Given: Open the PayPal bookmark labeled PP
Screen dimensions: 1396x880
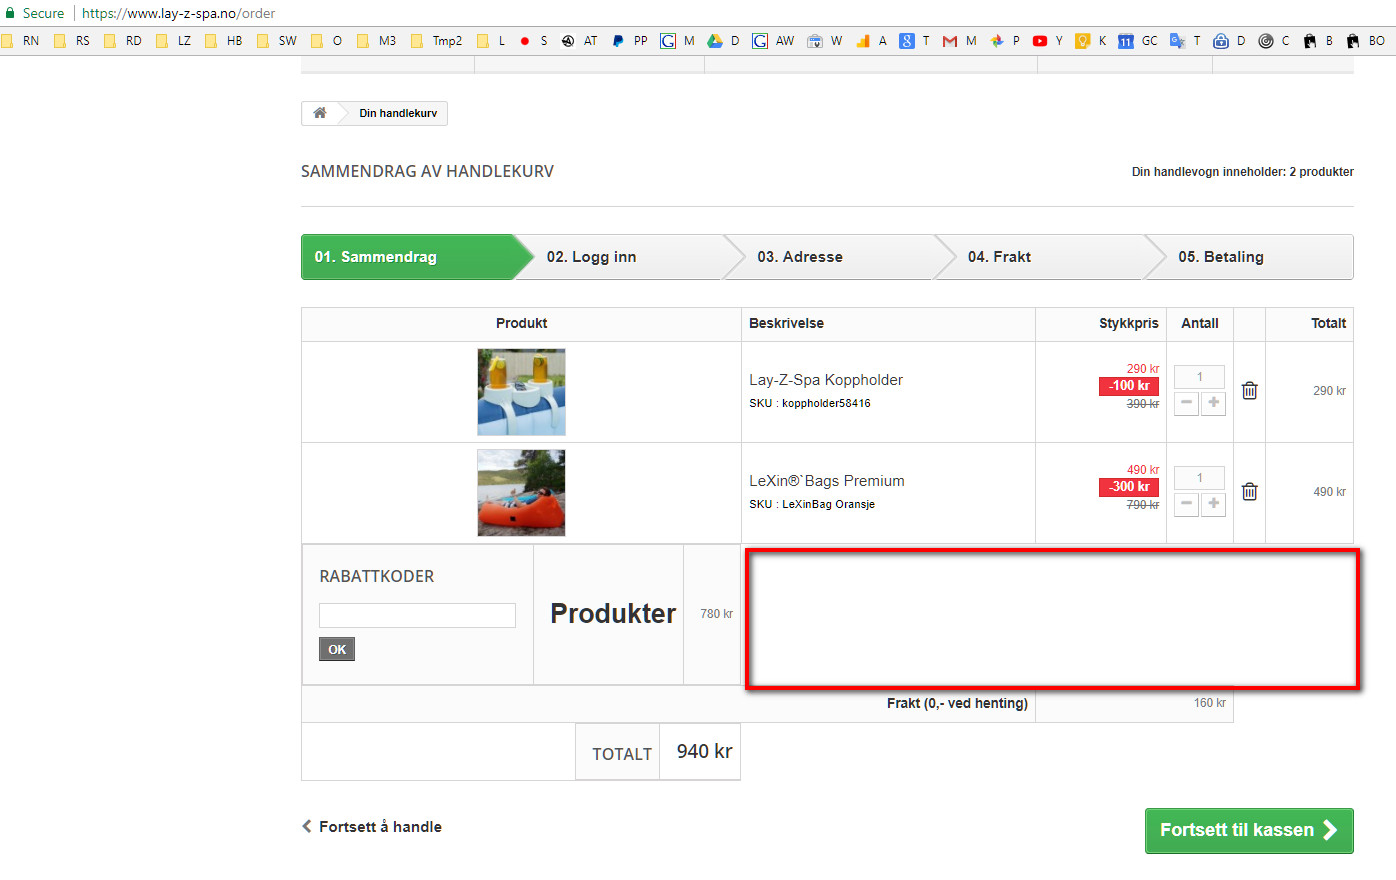Looking at the screenshot, I should [x=629, y=41].
